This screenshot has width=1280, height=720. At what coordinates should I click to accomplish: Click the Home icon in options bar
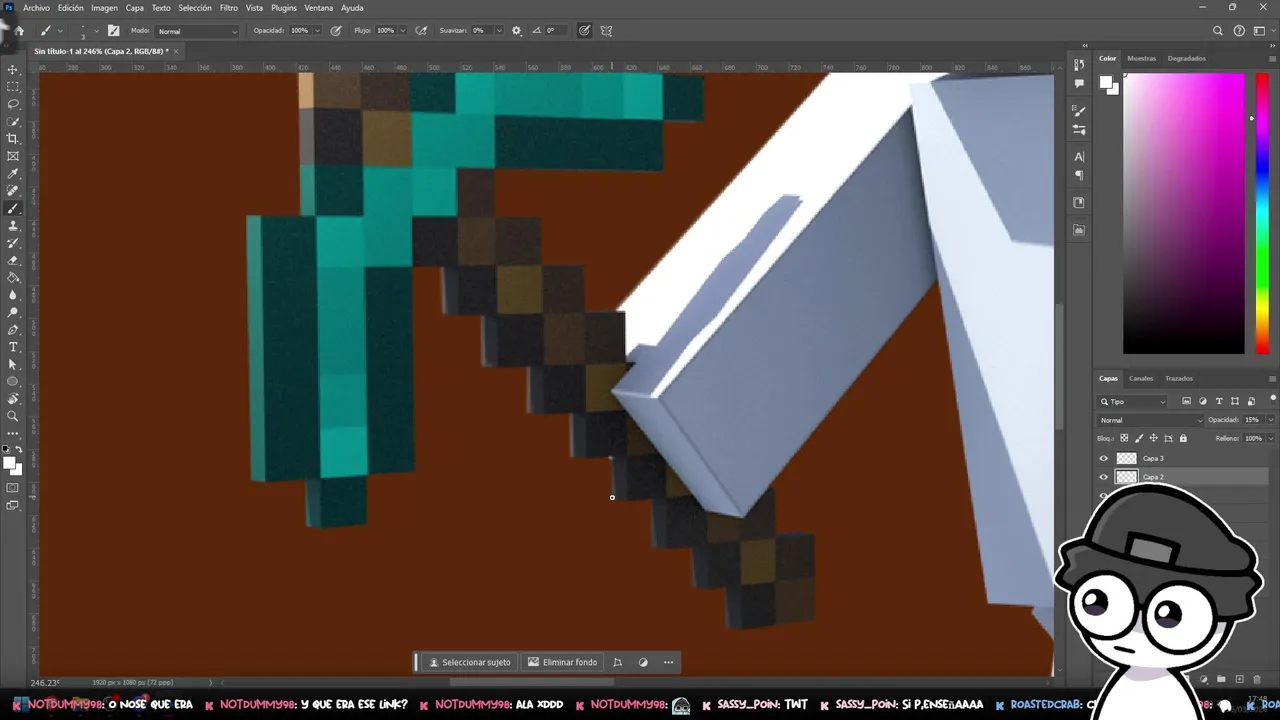(18, 30)
